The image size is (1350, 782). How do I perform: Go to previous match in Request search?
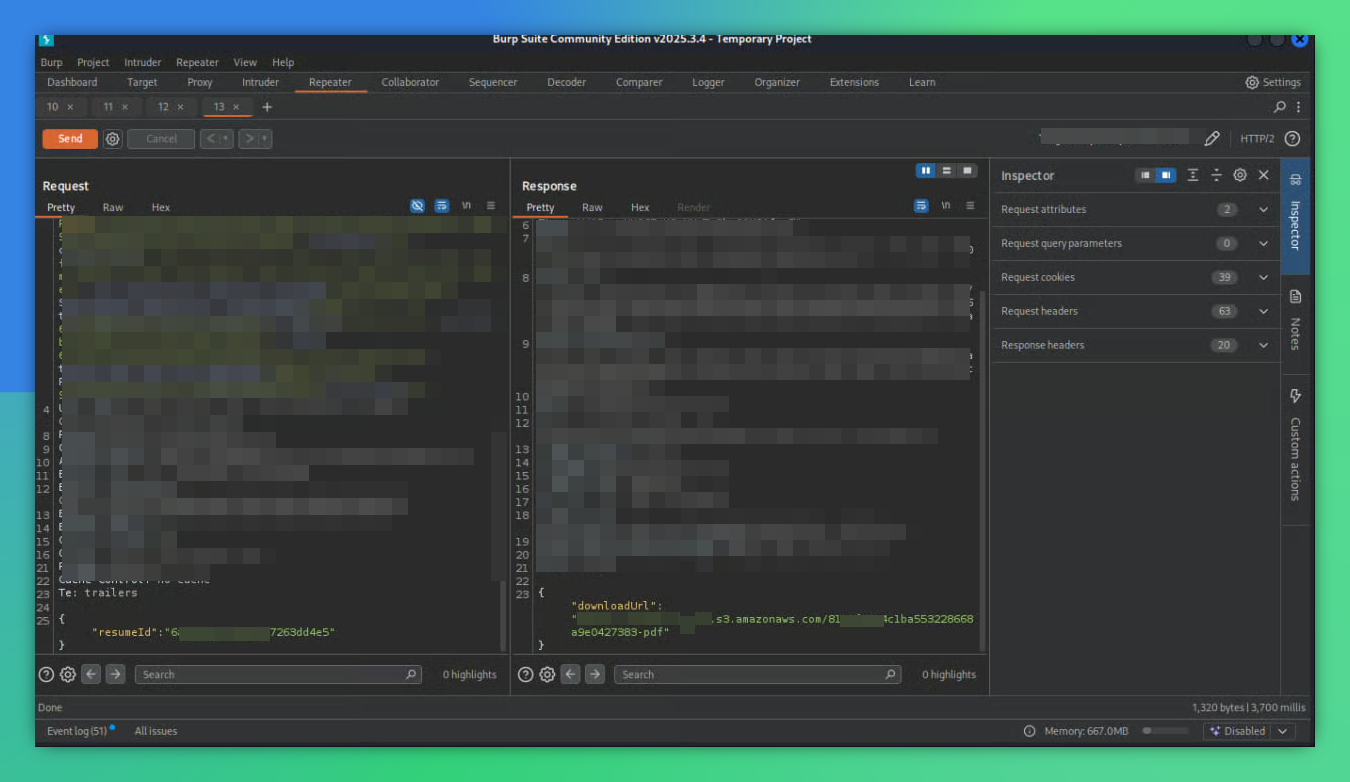pos(92,675)
